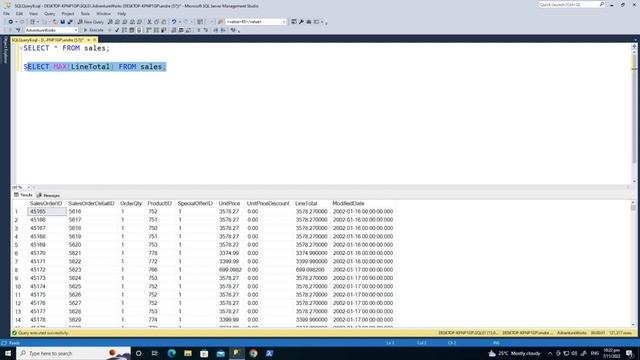Click the wrench Properties icon
Image resolution: width=640 pixels, height=360 pixels.
(x=301, y=22)
